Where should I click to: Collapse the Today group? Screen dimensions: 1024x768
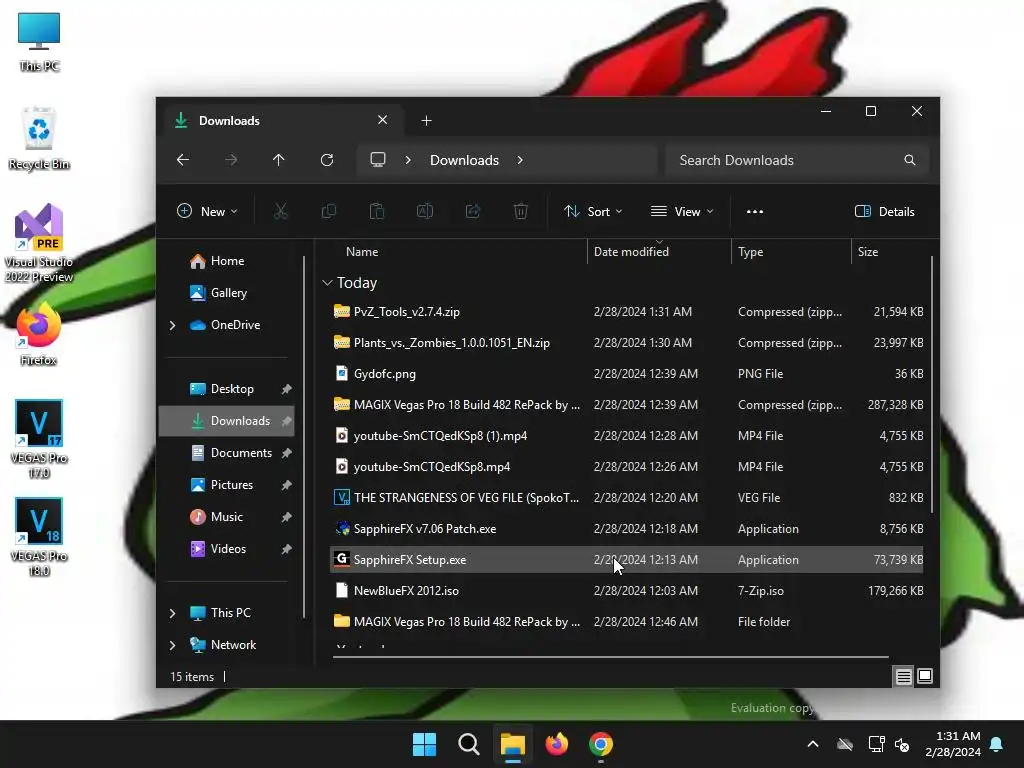[x=327, y=283]
